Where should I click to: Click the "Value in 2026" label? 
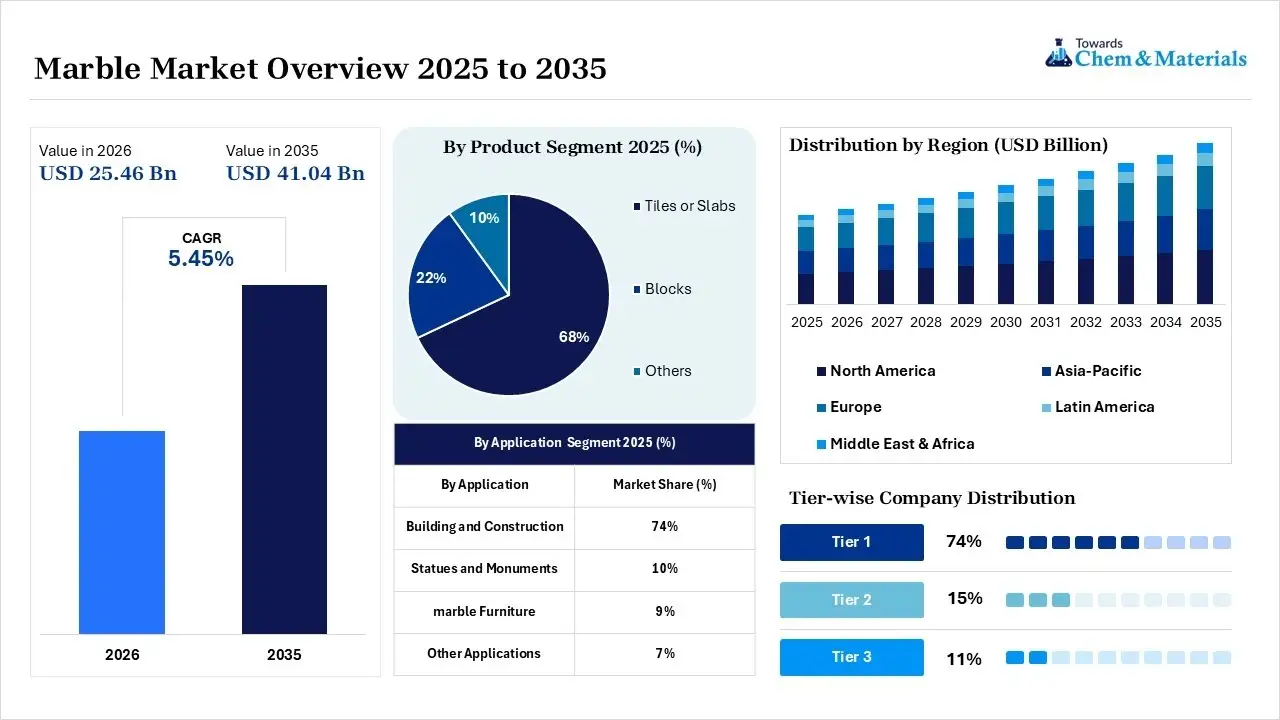click(85, 151)
